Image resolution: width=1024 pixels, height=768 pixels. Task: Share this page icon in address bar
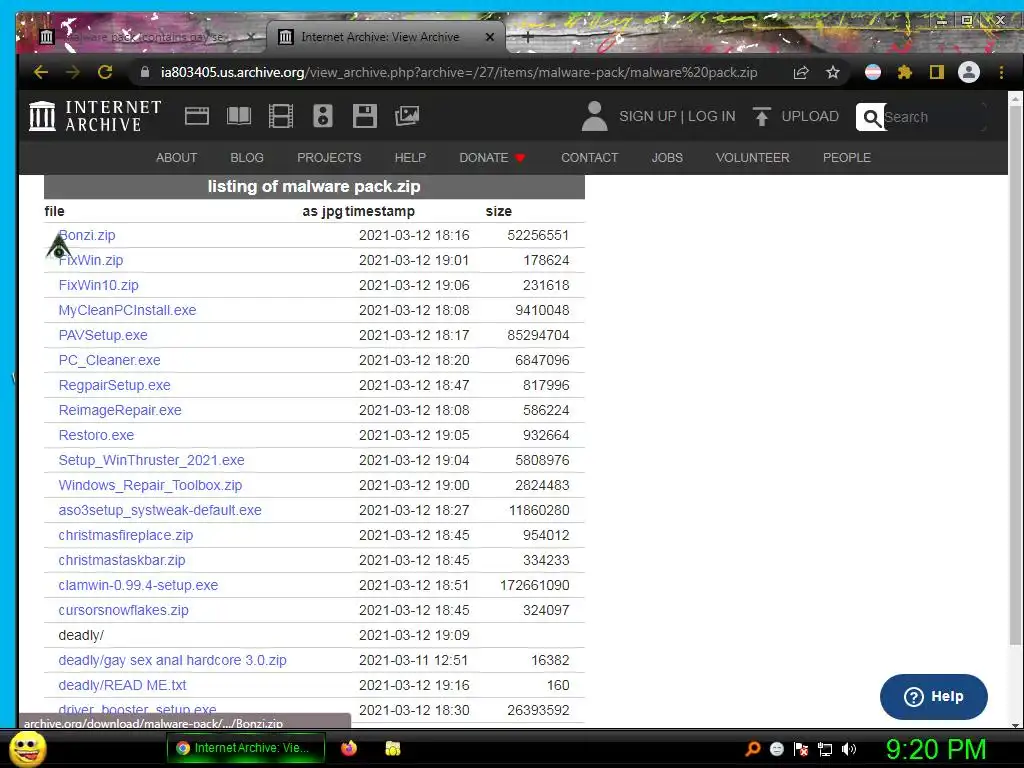point(801,72)
